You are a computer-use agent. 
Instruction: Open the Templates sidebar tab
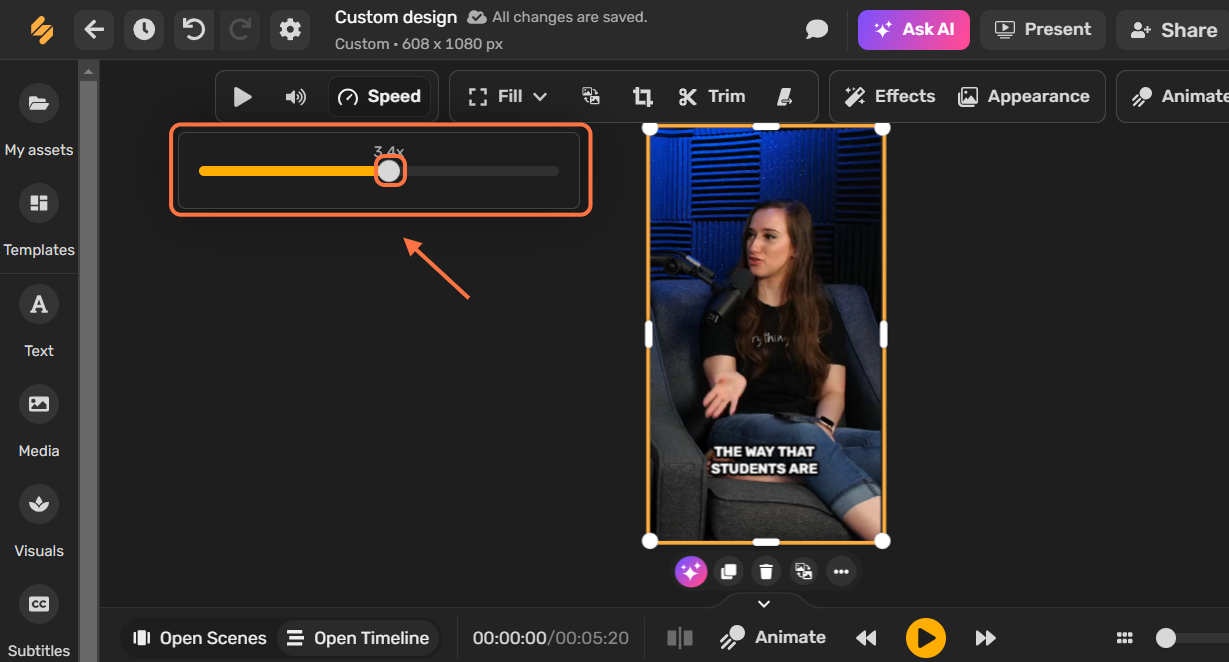[39, 222]
